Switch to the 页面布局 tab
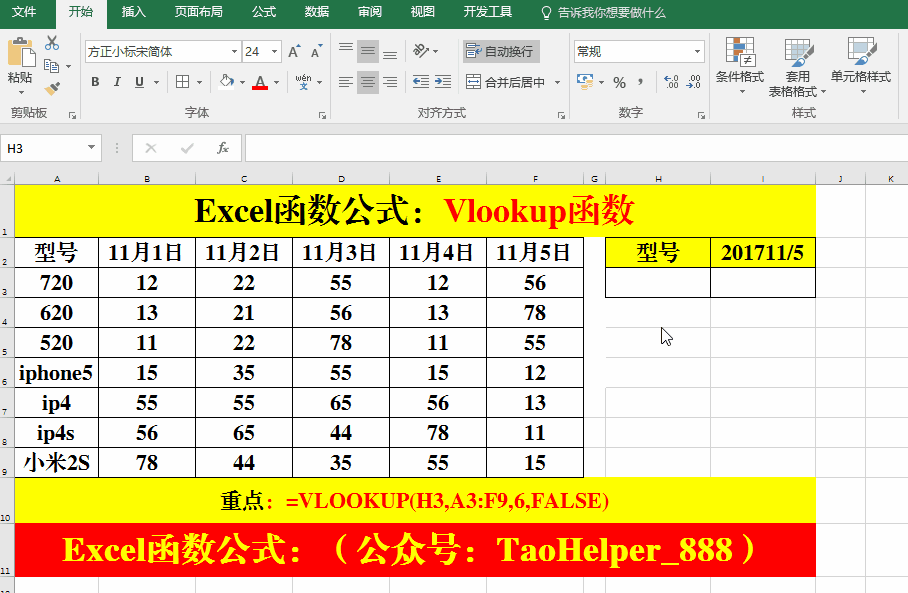Image resolution: width=908 pixels, height=593 pixels. click(199, 12)
